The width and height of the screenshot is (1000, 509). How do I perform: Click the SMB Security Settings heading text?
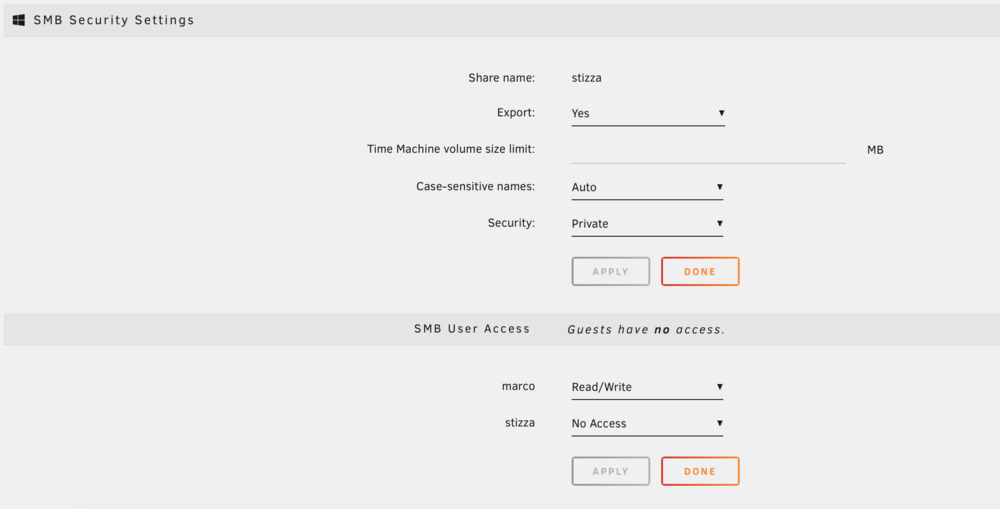coord(114,20)
